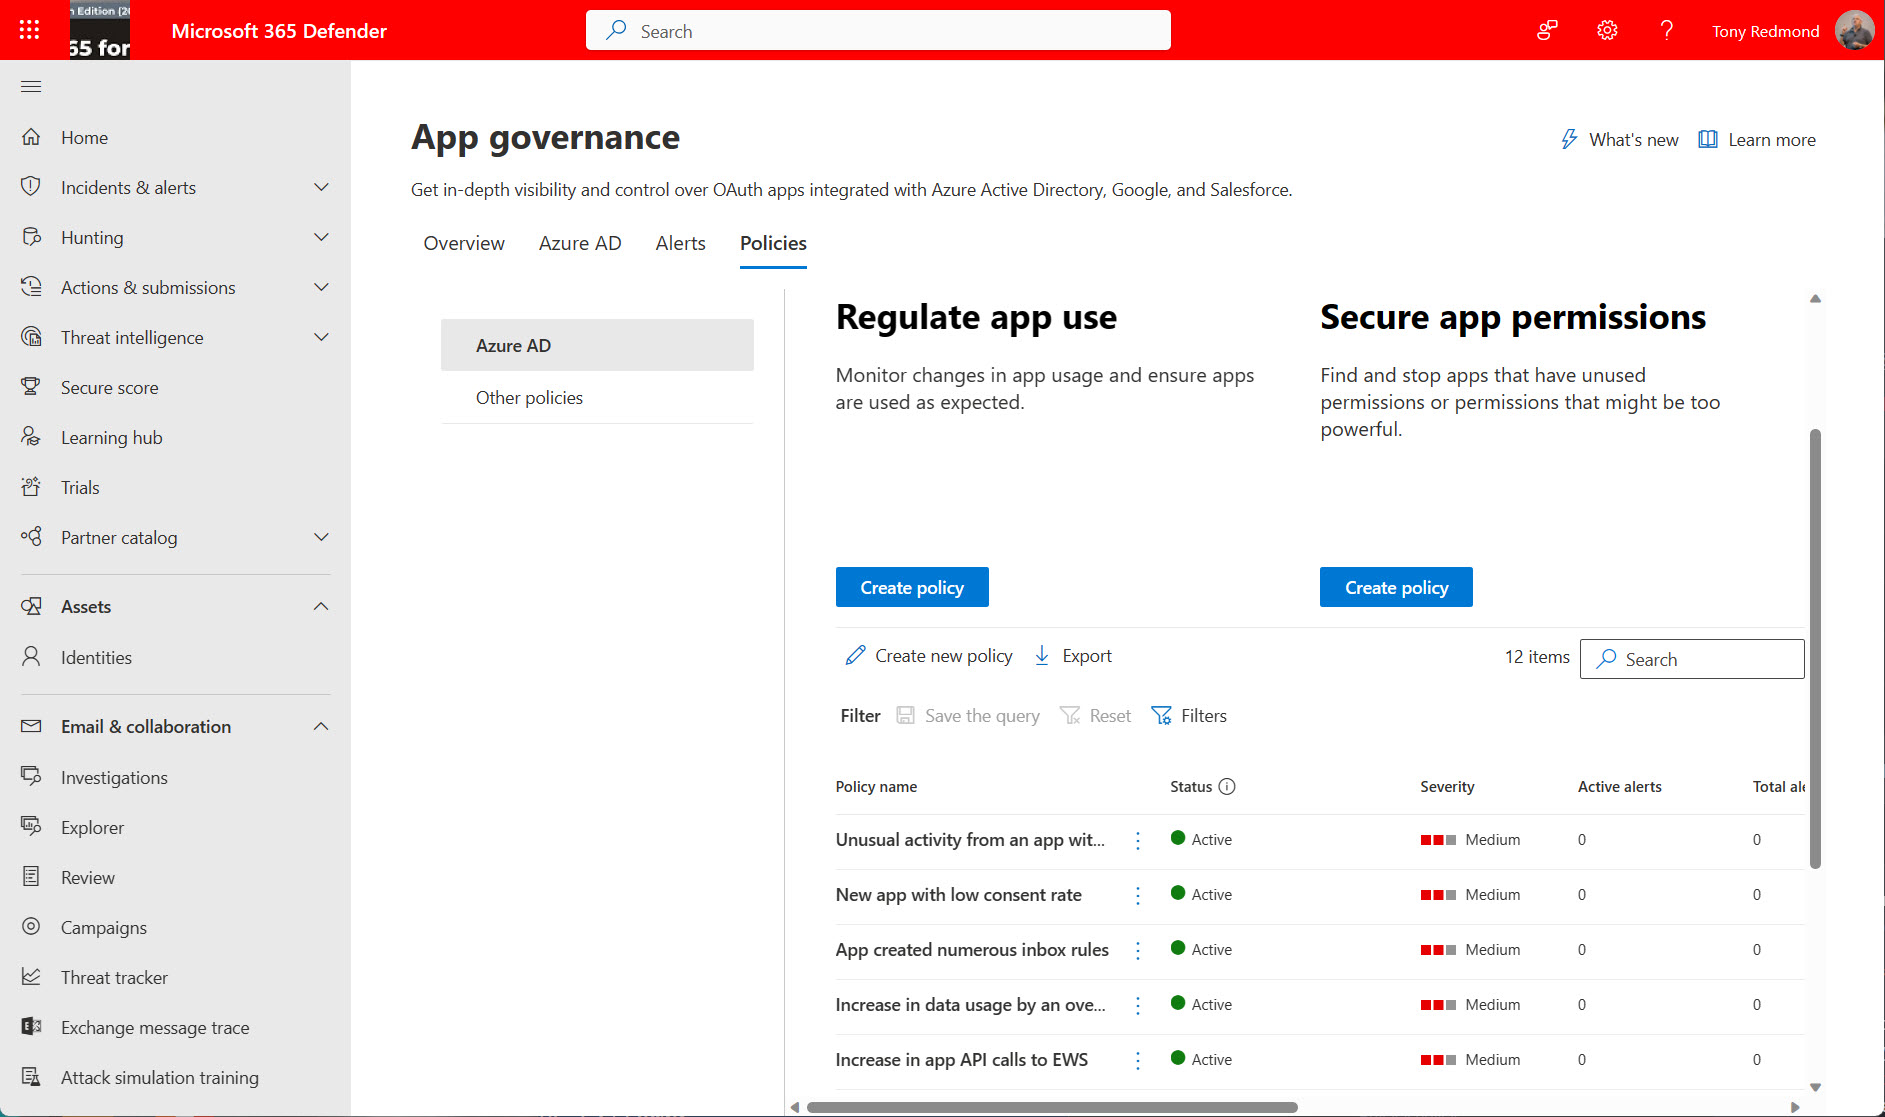Open more options for Increase in data usage policy
Screen dimensions: 1885x1117
1138,1006
